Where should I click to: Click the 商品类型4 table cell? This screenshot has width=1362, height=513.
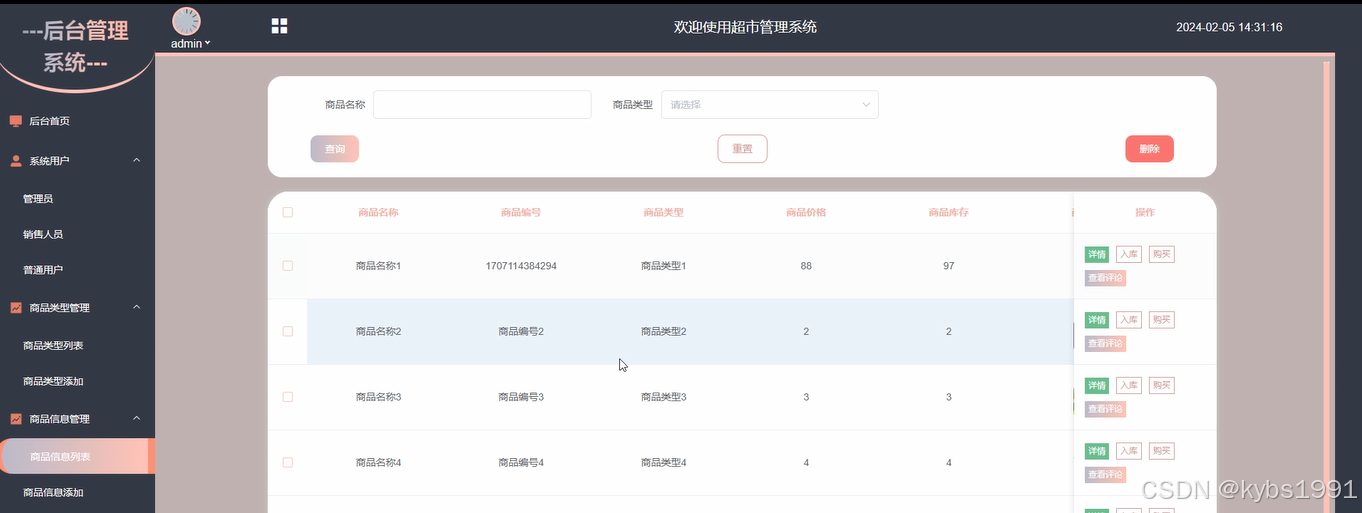click(663, 463)
